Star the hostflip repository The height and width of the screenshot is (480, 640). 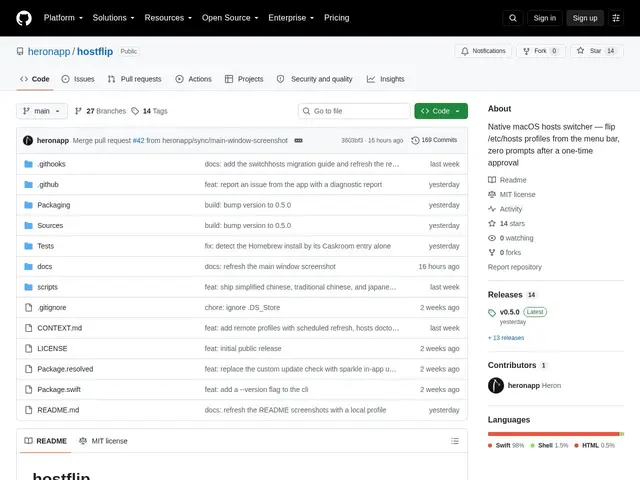tap(596, 51)
